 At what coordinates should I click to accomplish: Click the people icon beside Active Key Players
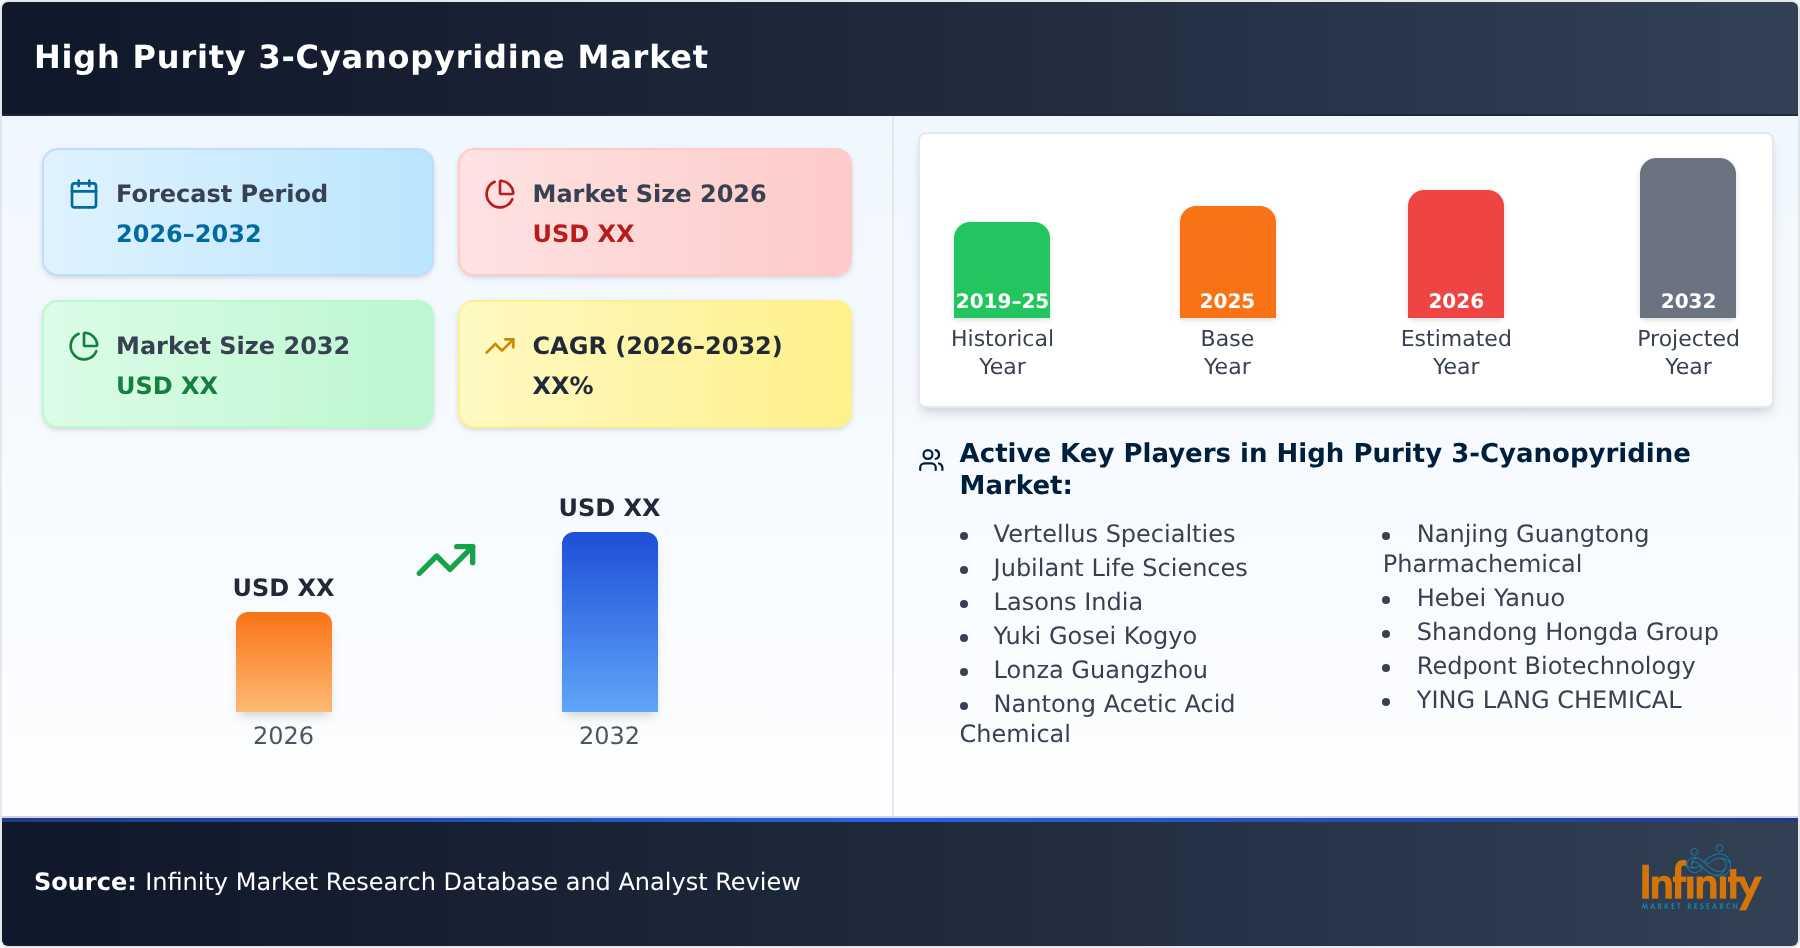[x=931, y=460]
